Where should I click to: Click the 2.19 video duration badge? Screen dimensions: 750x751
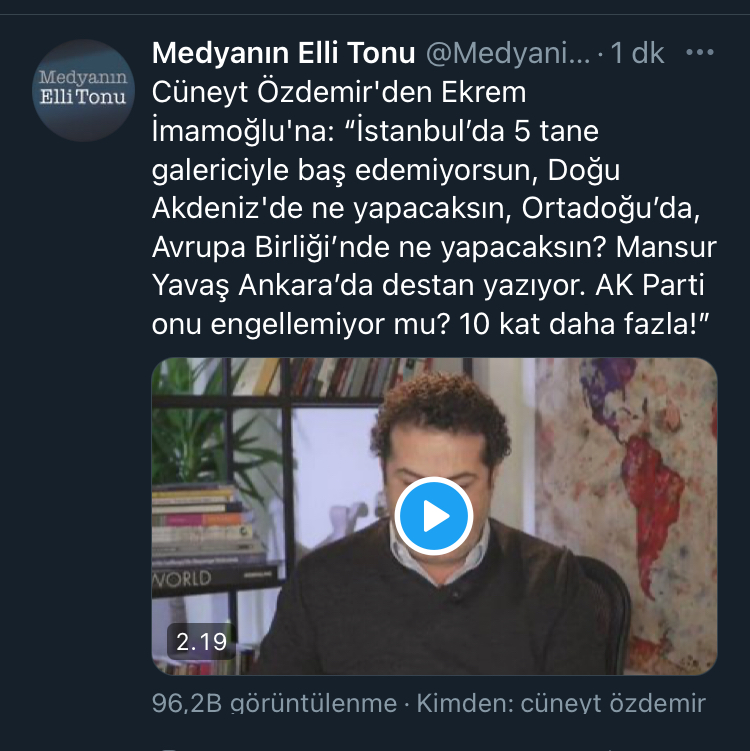tap(201, 642)
